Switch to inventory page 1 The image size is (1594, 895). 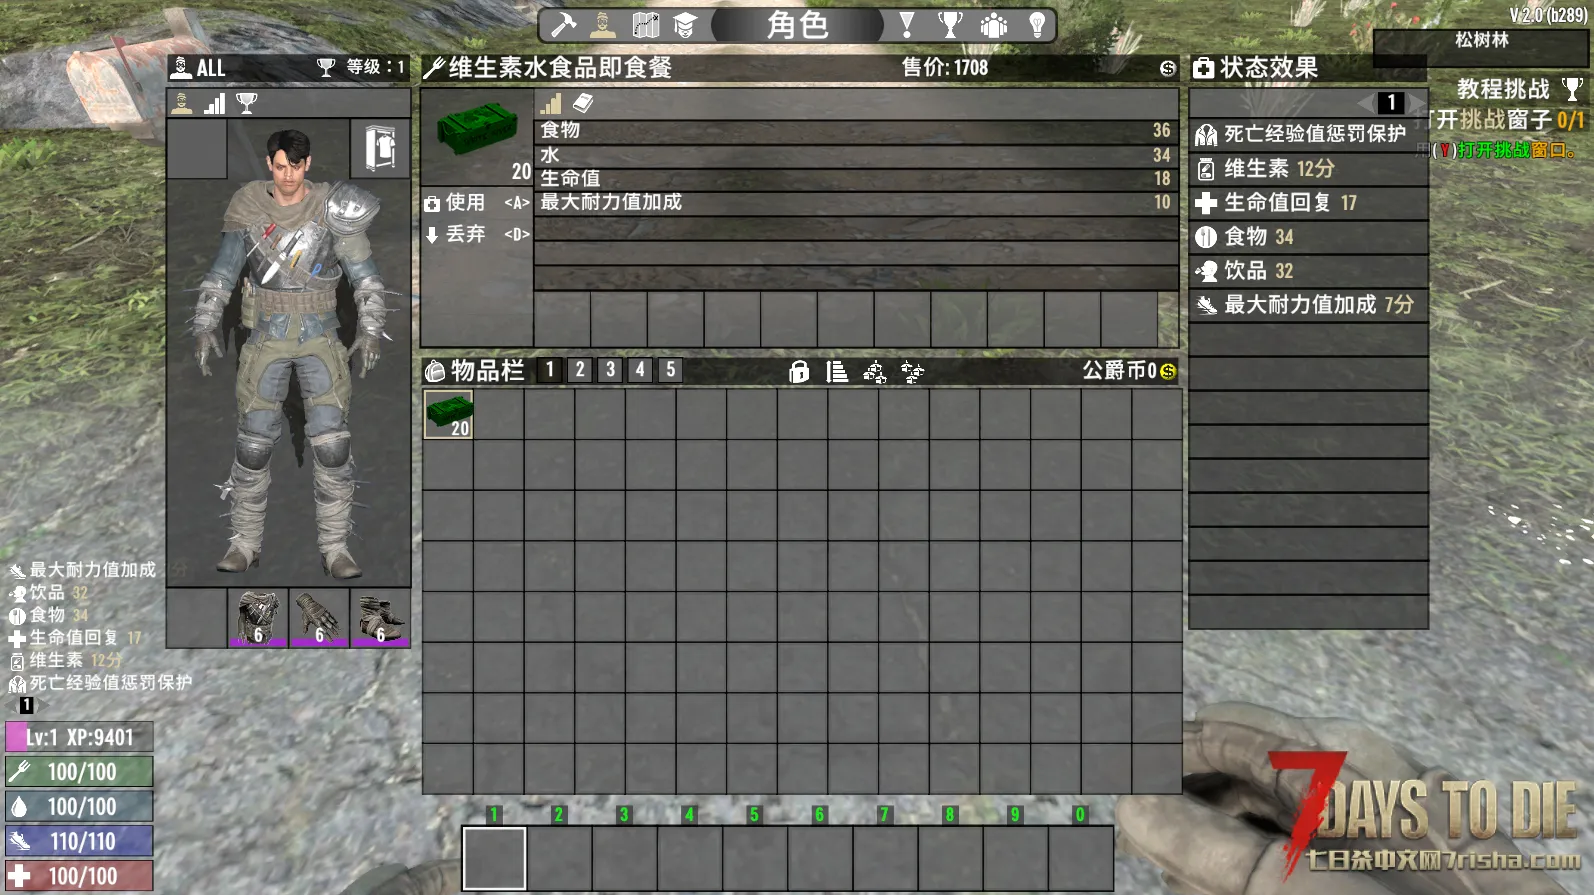point(549,370)
